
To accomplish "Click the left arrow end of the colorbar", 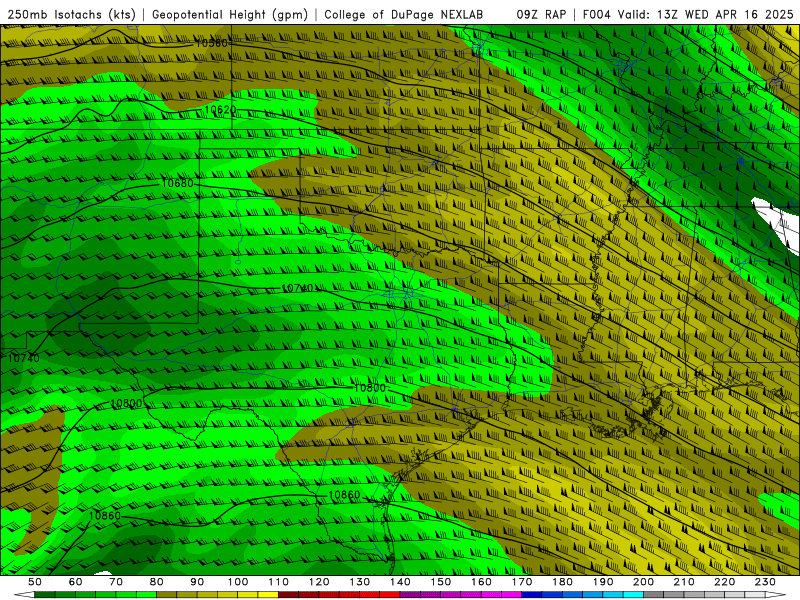I will coord(24,595).
